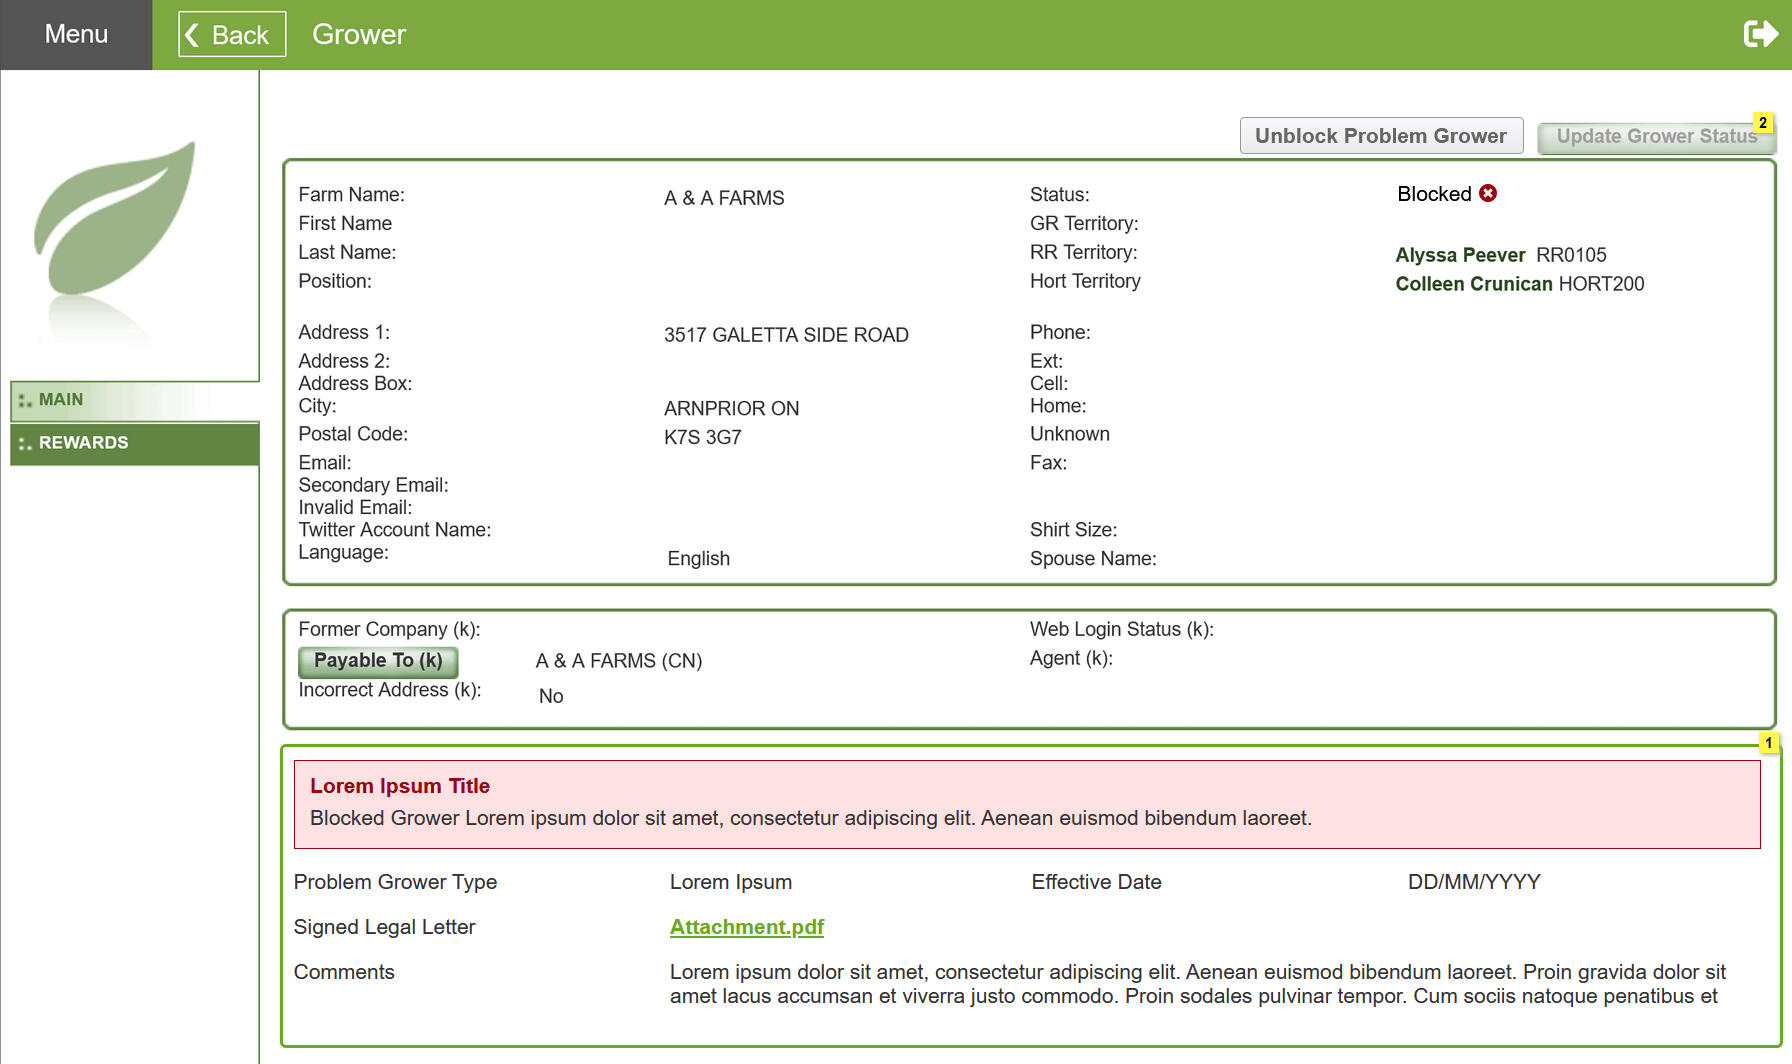
Task: Open the Attachment.pdf link
Action: [x=746, y=927]
